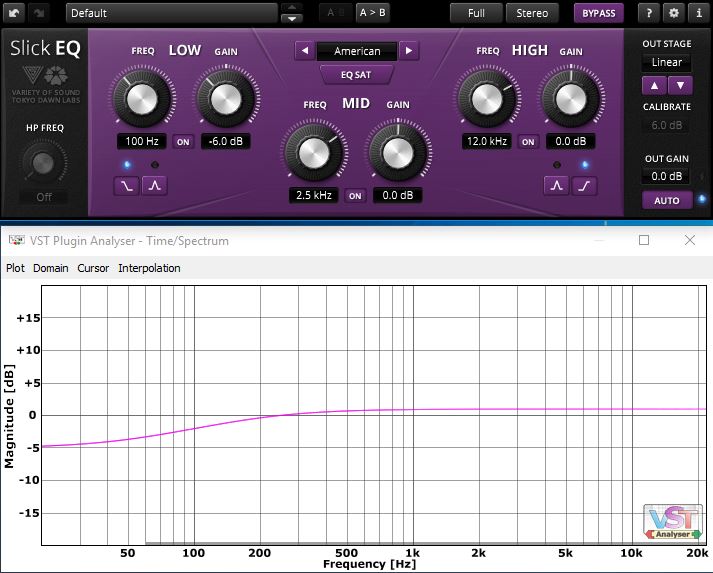Step to previous preset up arrow

tap(292, 8)
